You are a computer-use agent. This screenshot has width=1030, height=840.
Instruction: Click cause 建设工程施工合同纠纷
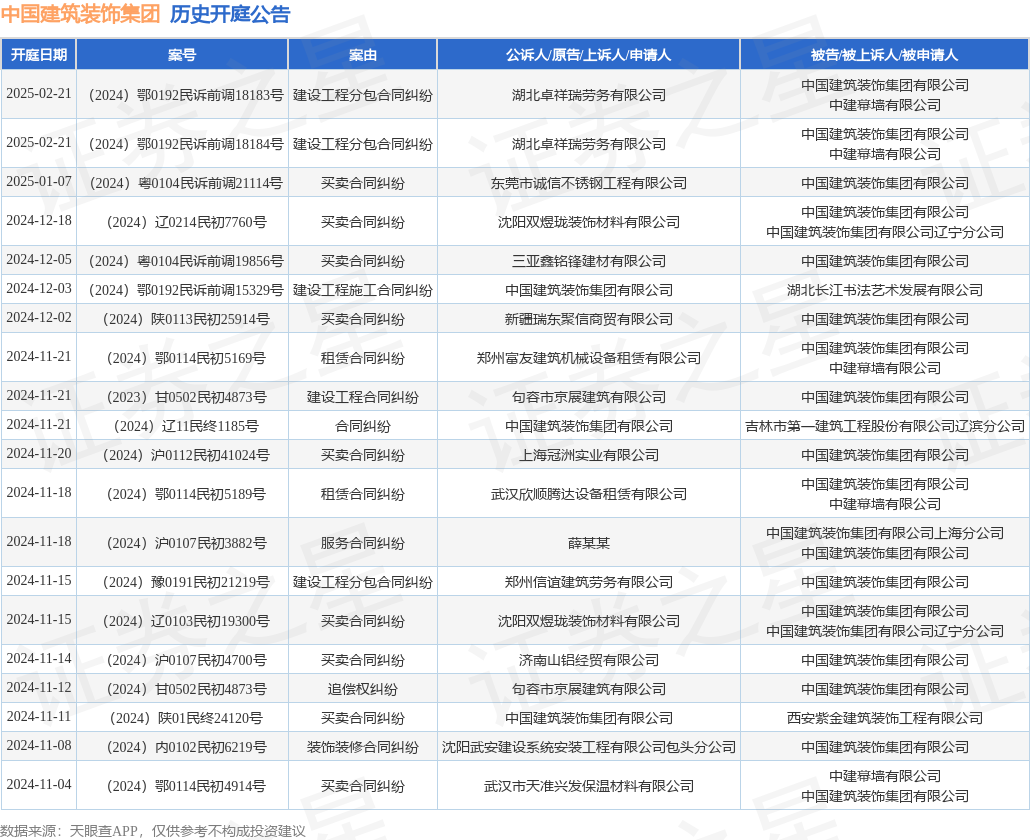[x=363, y=290]
